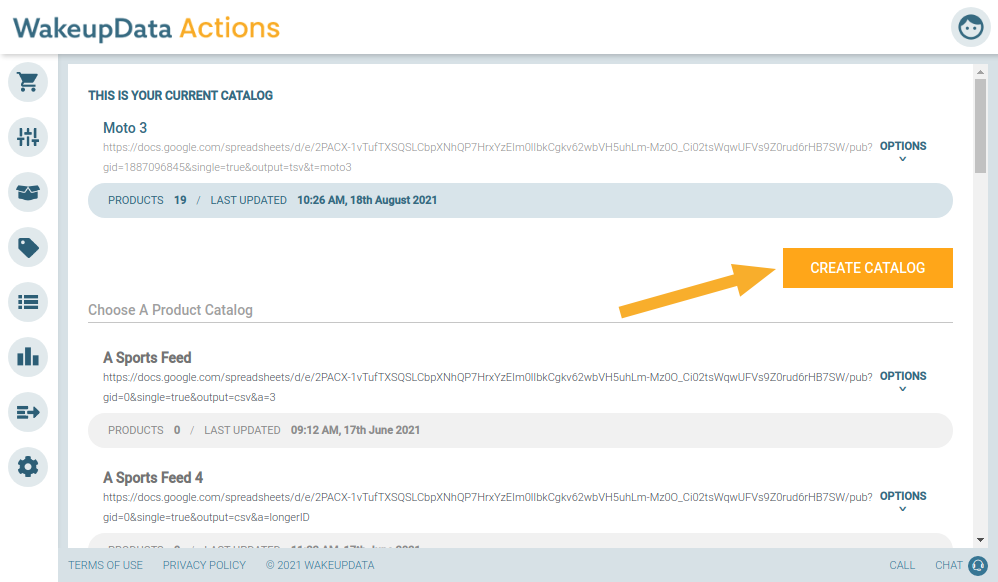Click the WakeupData Actions logo
Viewport: 998px width, 582px height.
click(146, 28)
